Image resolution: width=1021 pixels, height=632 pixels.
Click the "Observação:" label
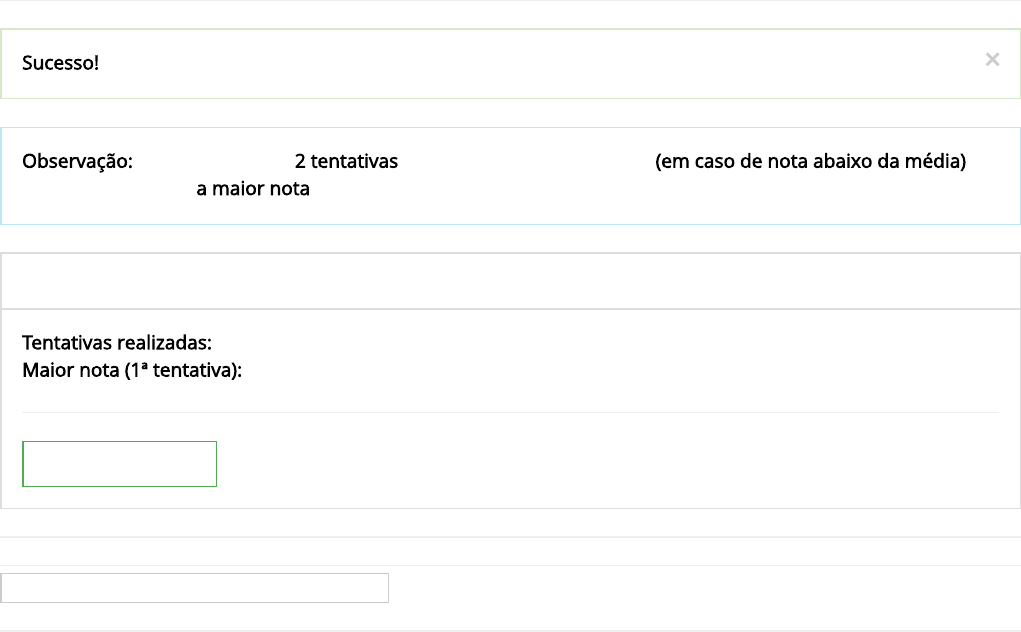click(77, 162)
